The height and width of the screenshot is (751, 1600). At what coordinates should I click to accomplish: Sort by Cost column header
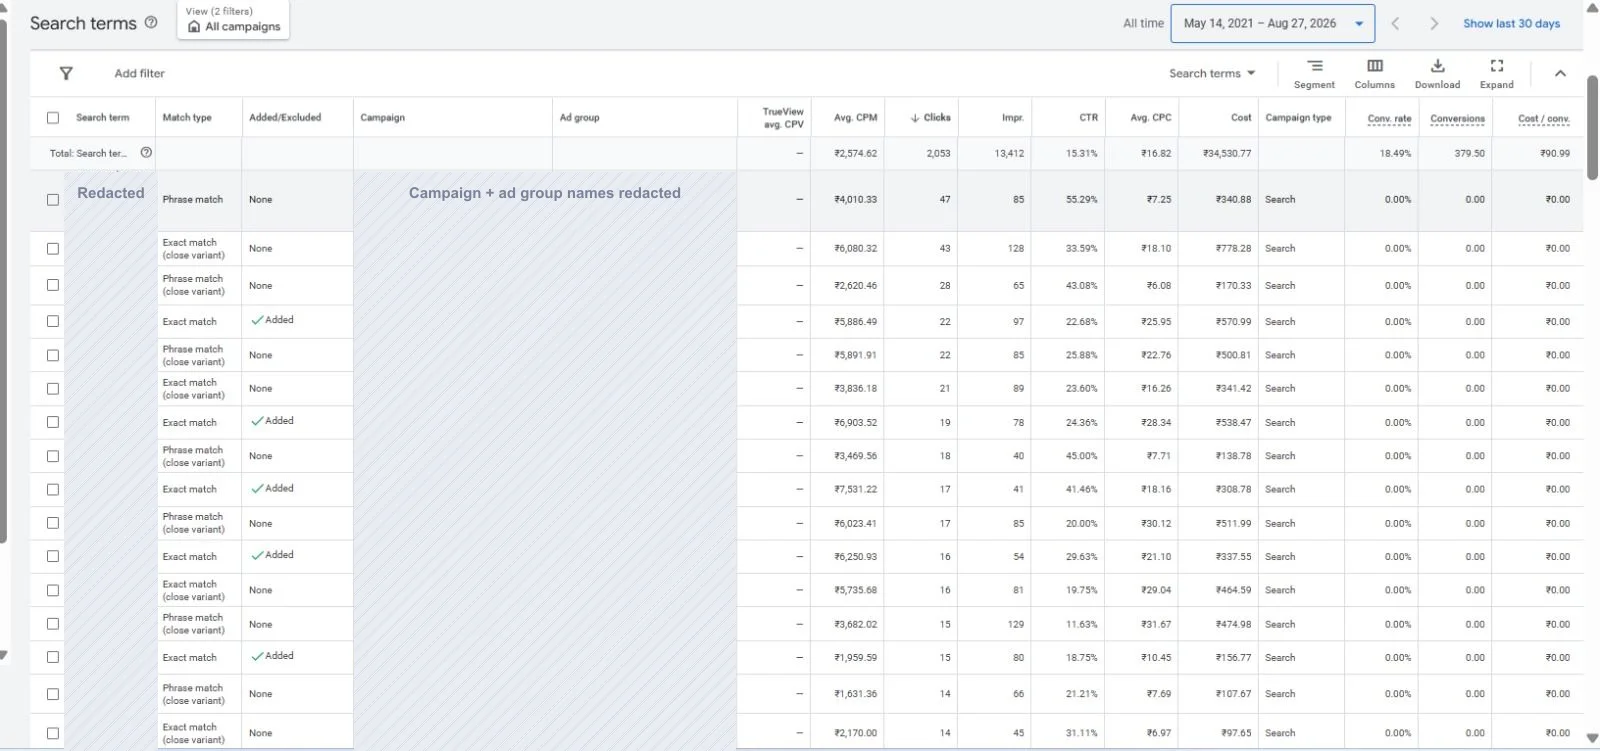[x=1241, y=118]
